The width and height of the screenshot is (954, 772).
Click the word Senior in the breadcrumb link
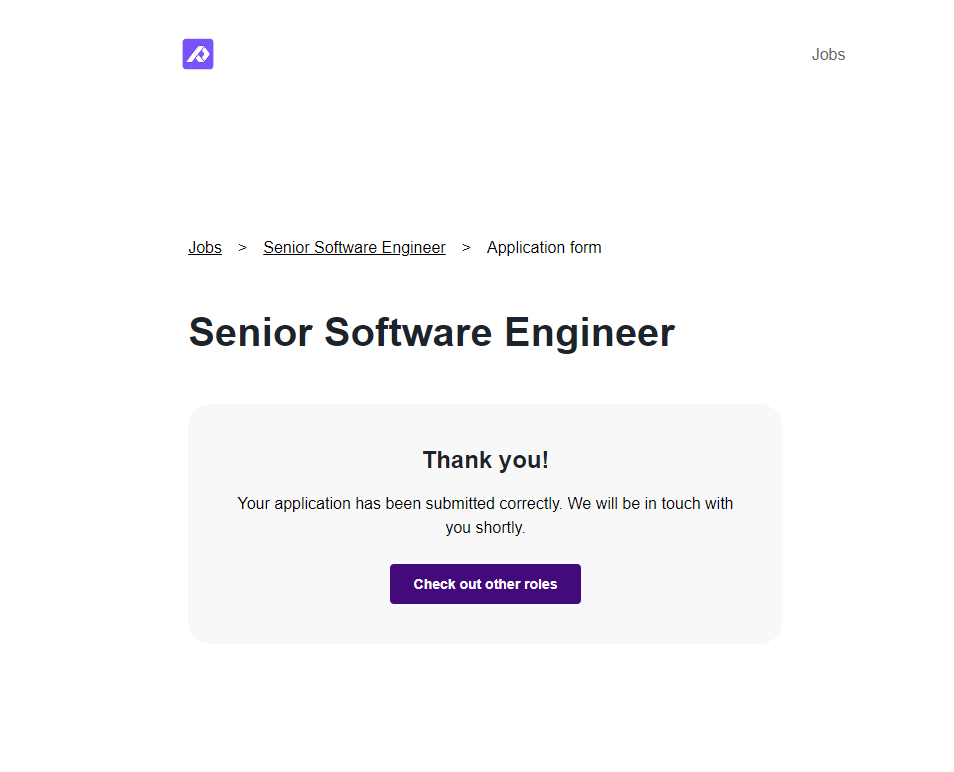[286, 248]
